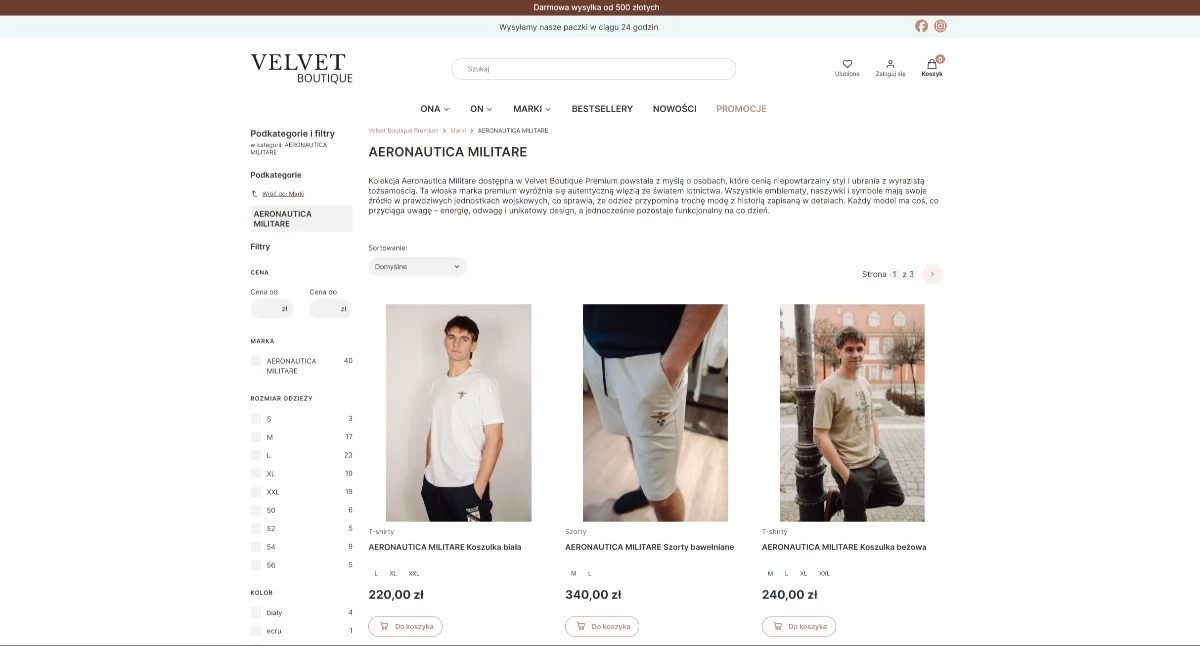Click the 340,00 zł price
This screenshot has height=646, width=1200.
click(x=593, y=595)
